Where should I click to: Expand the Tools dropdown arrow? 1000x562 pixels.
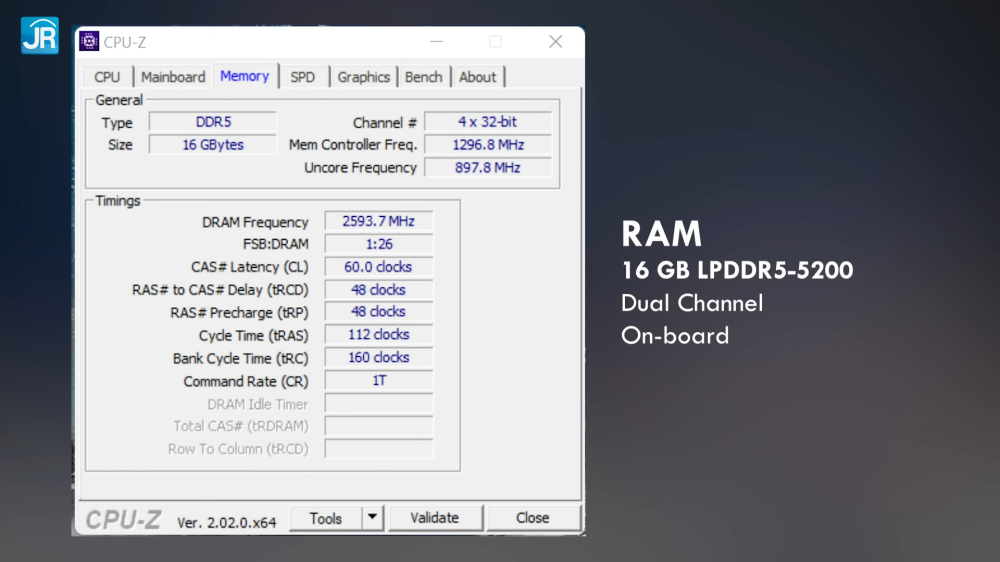tap(372, 518)
